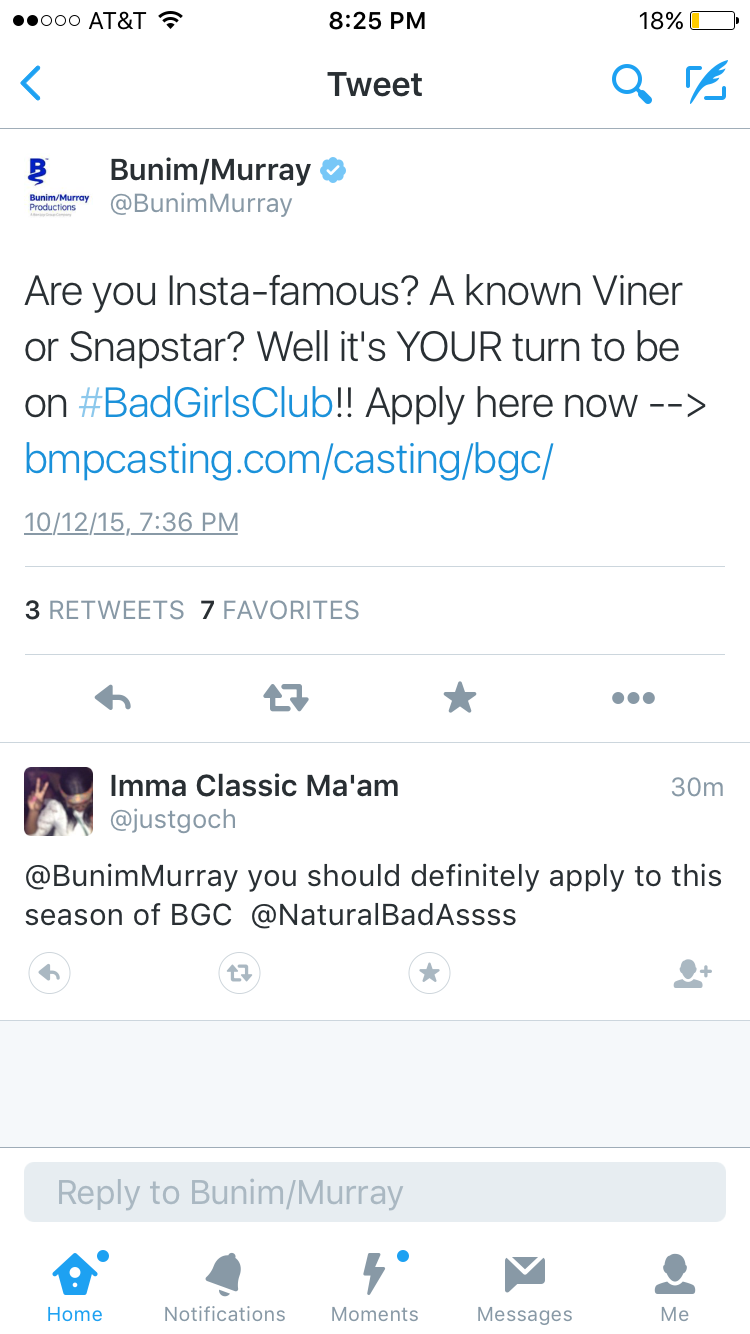View the 3 retweets list

click(105, 610)
